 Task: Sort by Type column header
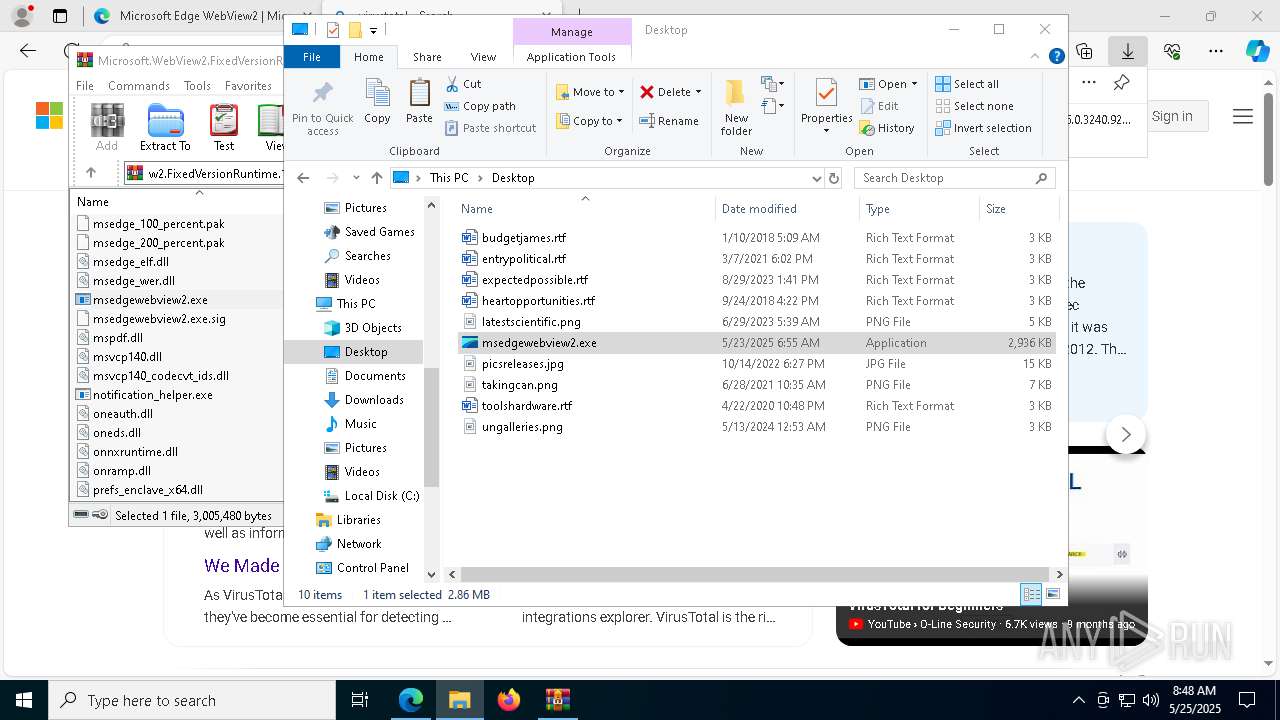pyautogui.click(x=919, y=209)
